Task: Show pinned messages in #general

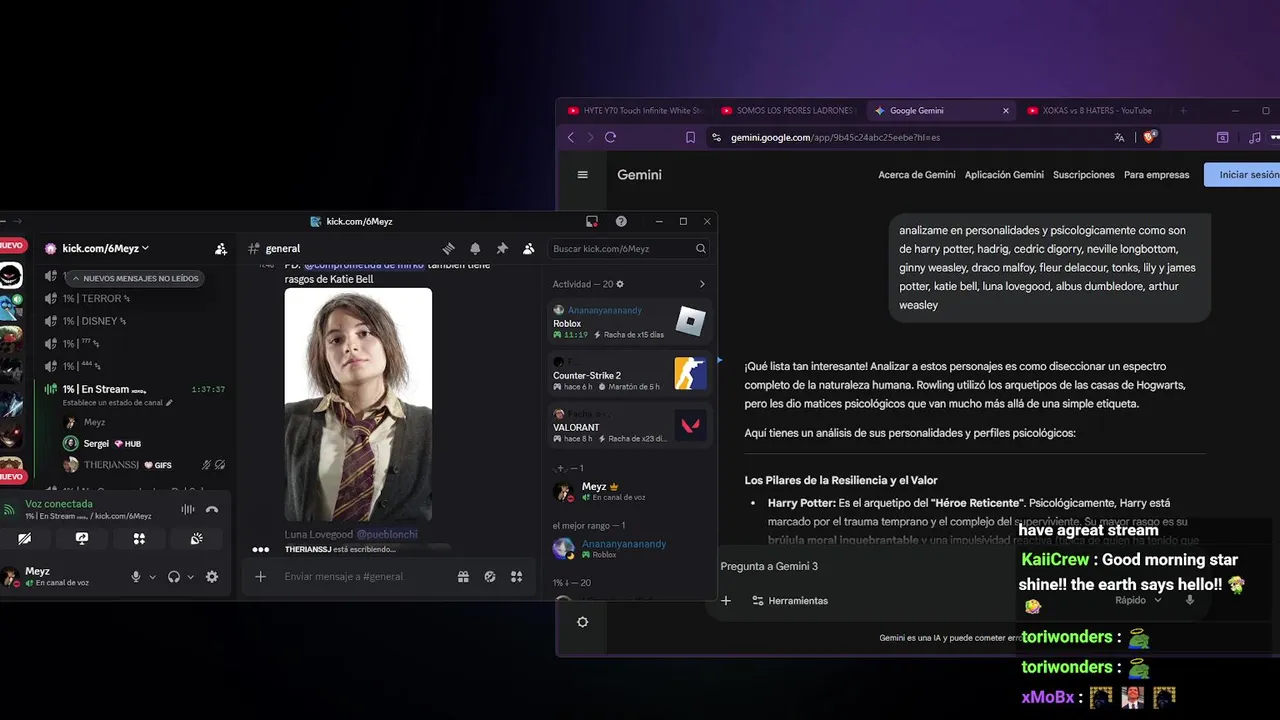Action: 502,248
